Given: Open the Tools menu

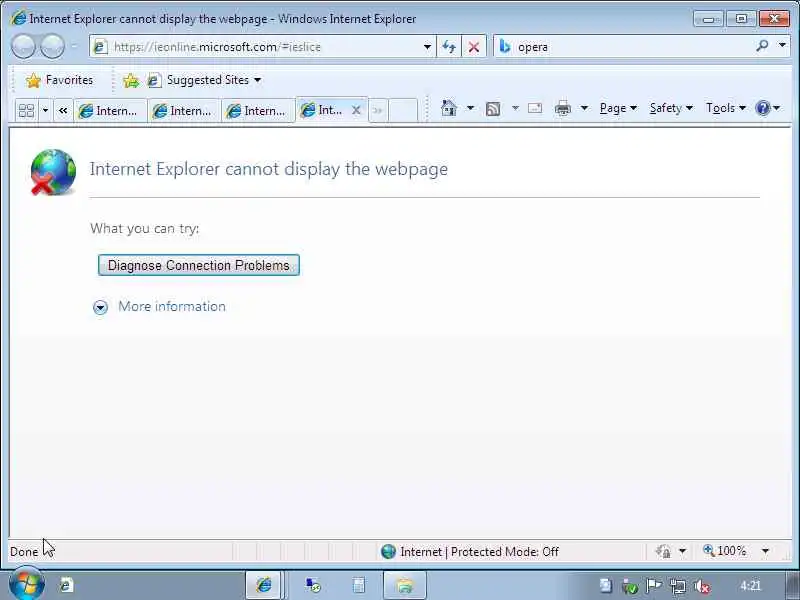Looking at the screenshot, I should (x=726, y=108).
